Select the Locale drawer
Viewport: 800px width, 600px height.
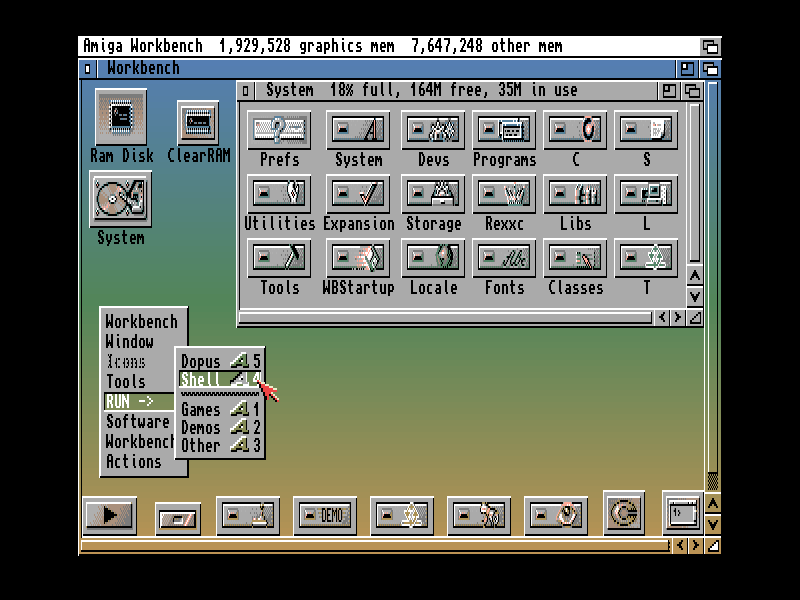[433, 258]
